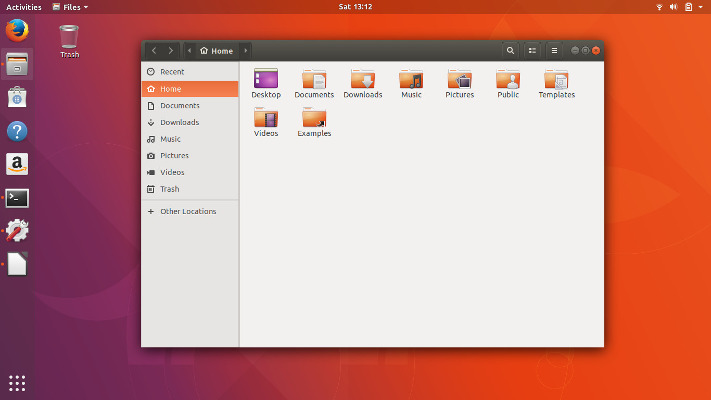711x400 pixels.
Task: Launch Amazon from the dock
Action: 17,164
